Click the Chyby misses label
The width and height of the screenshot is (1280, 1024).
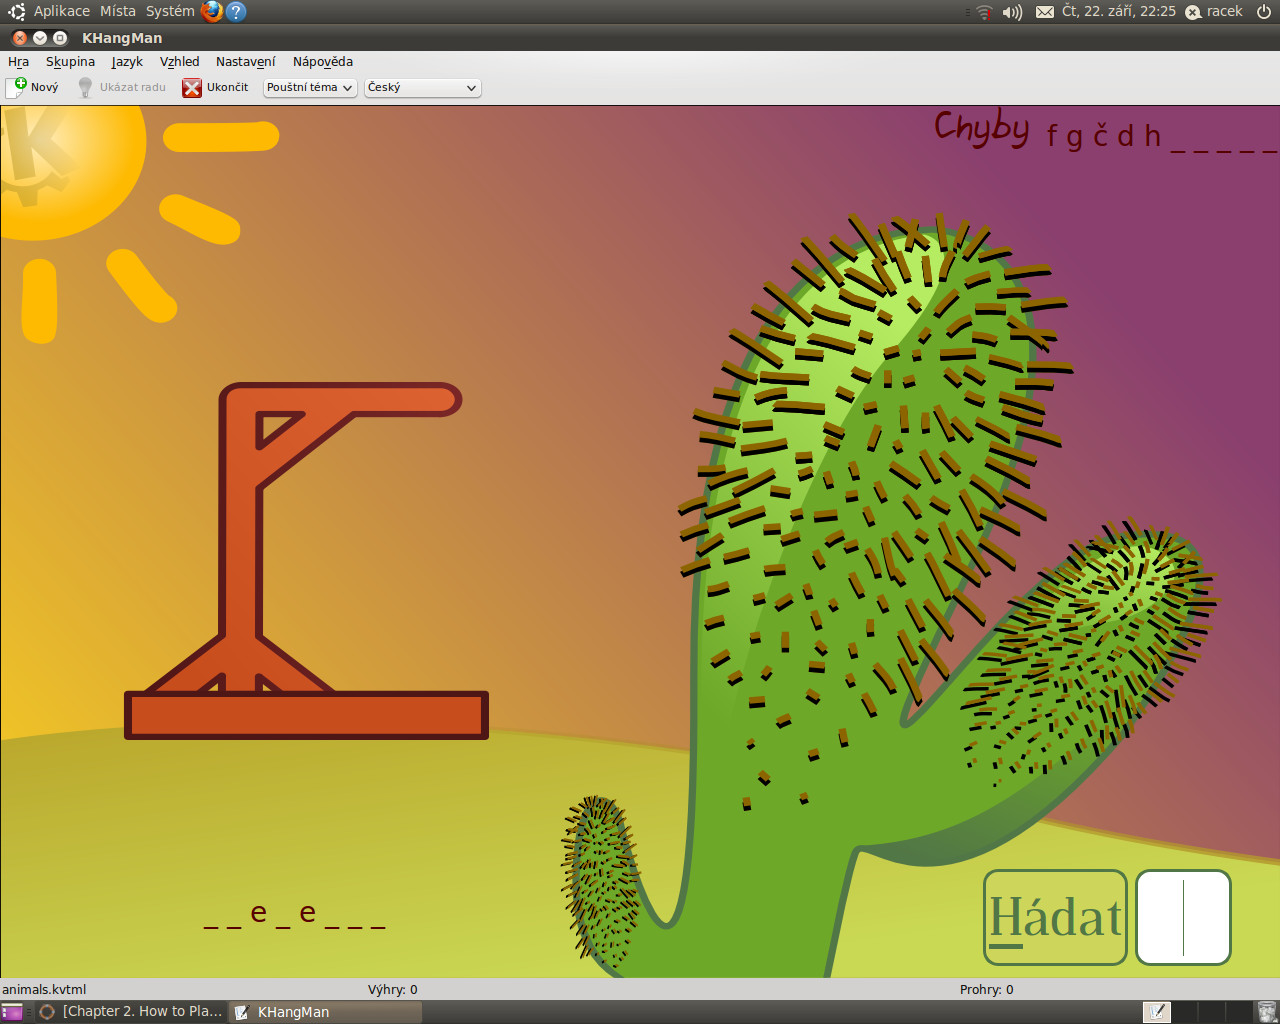982,128
